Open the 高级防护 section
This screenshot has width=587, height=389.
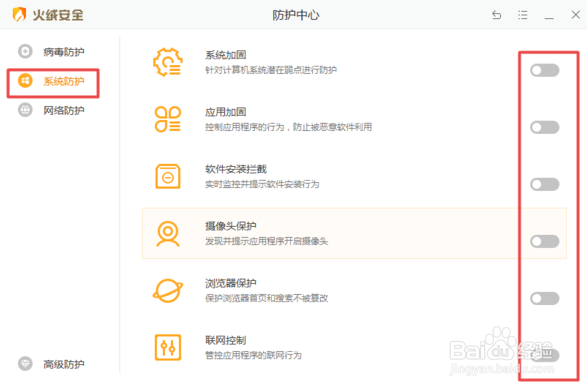[51, 364]
